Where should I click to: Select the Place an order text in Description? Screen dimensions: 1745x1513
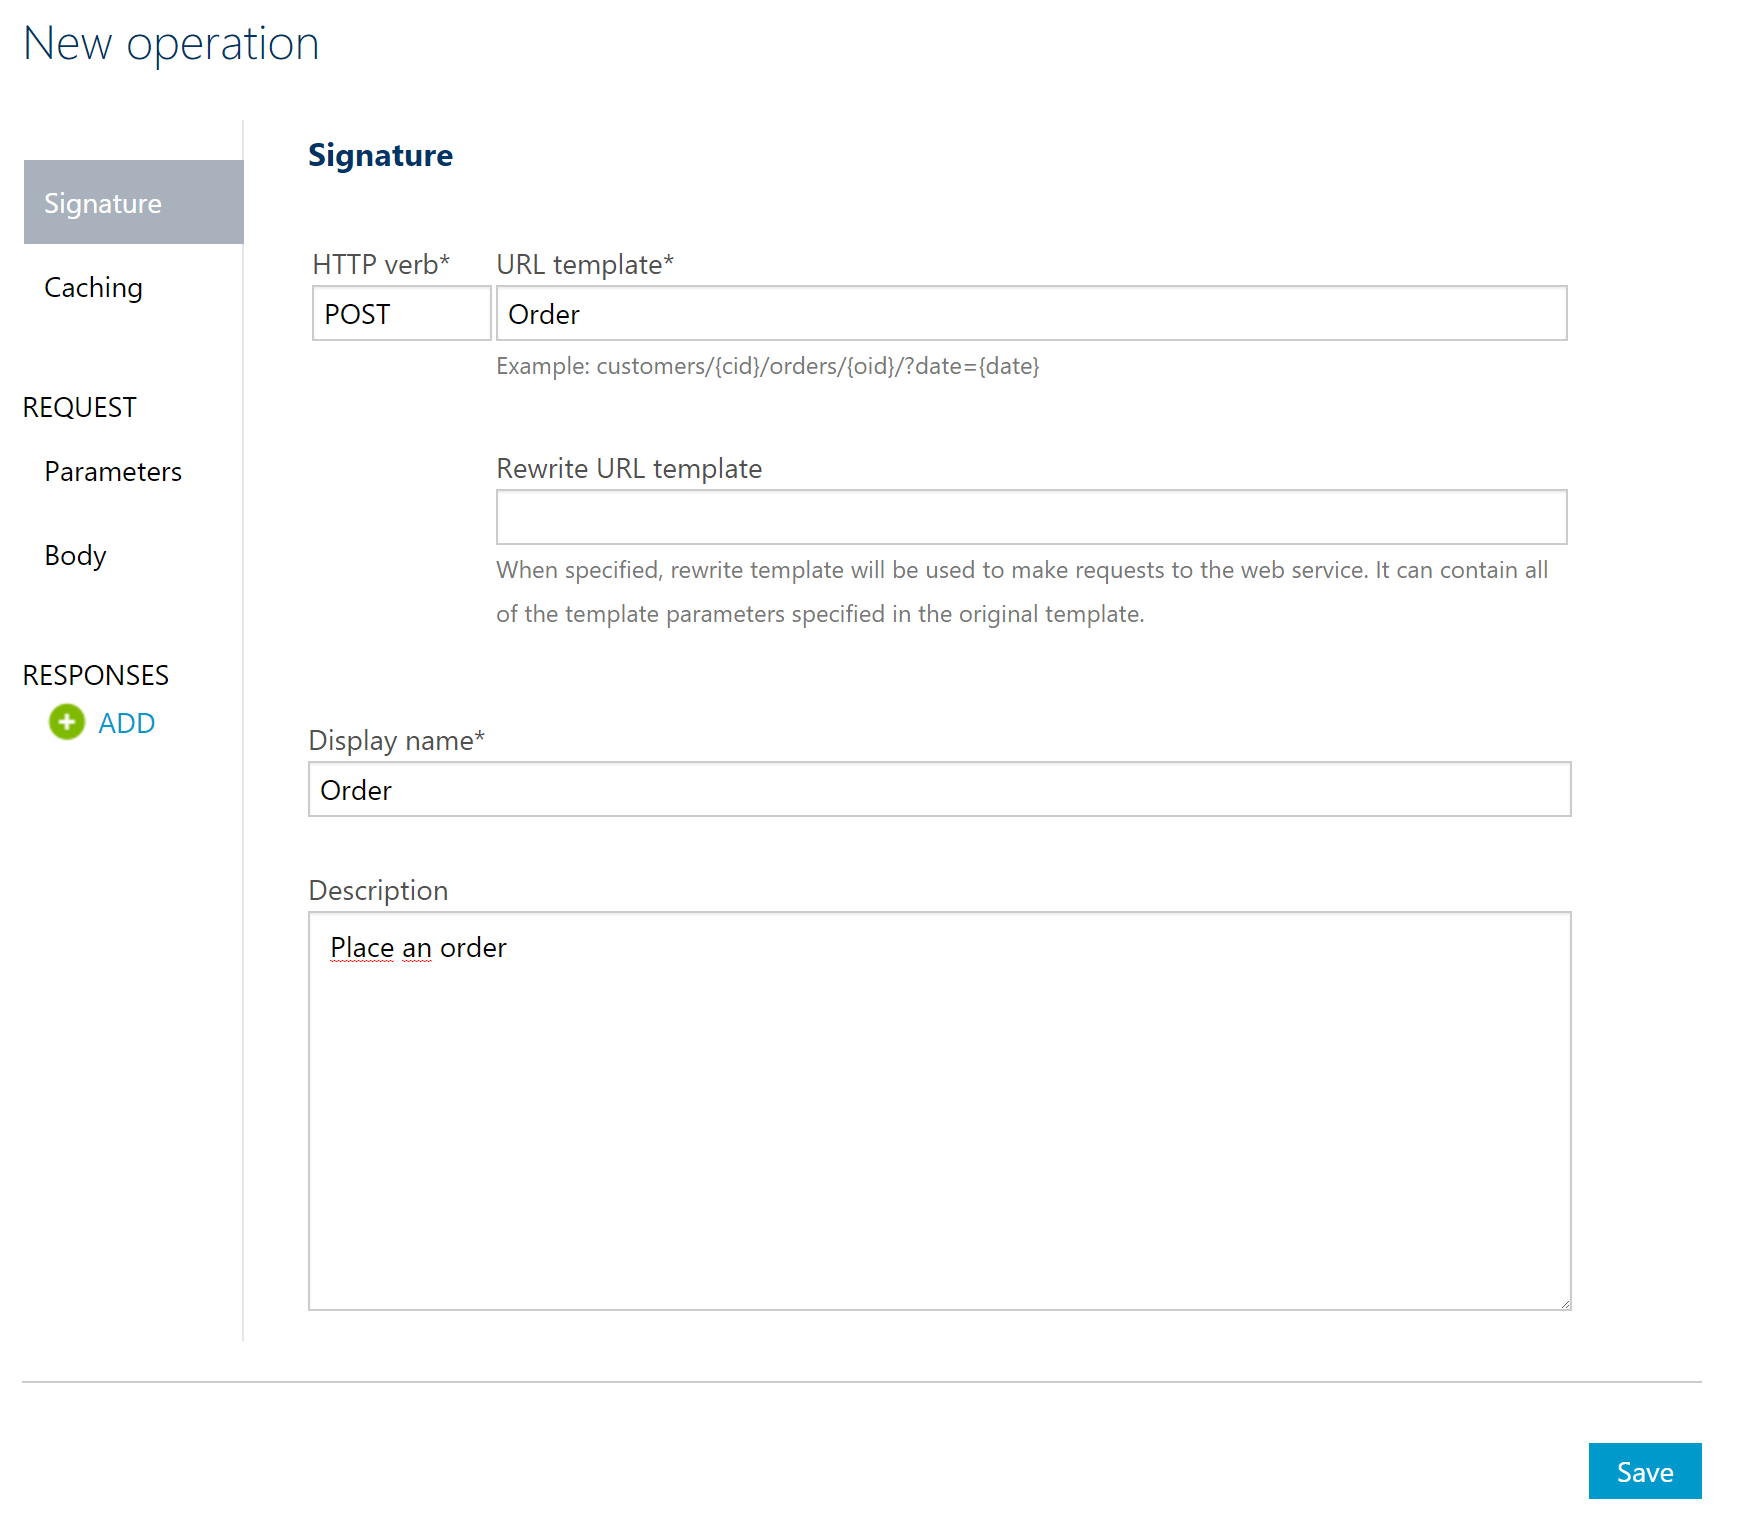point(418,946)
